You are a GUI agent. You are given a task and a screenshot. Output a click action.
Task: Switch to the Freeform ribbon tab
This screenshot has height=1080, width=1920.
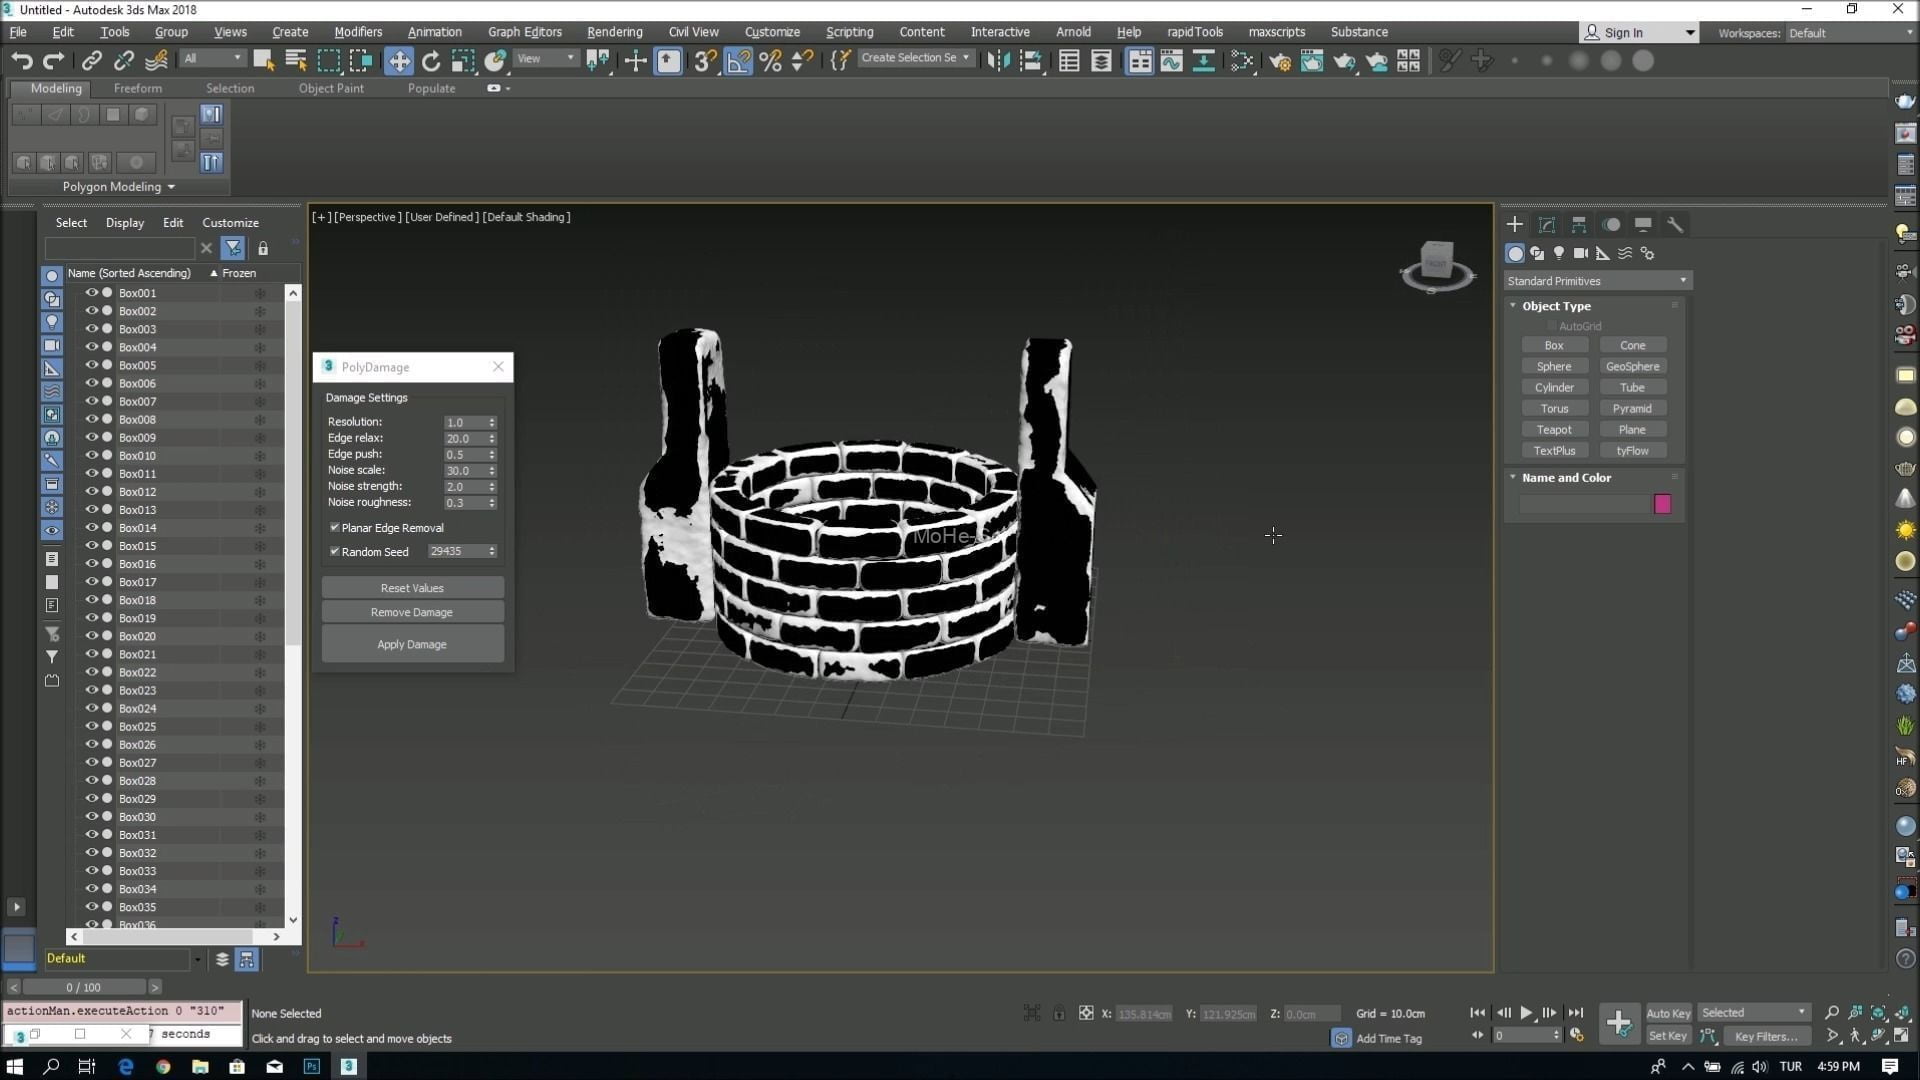(138, 88)
